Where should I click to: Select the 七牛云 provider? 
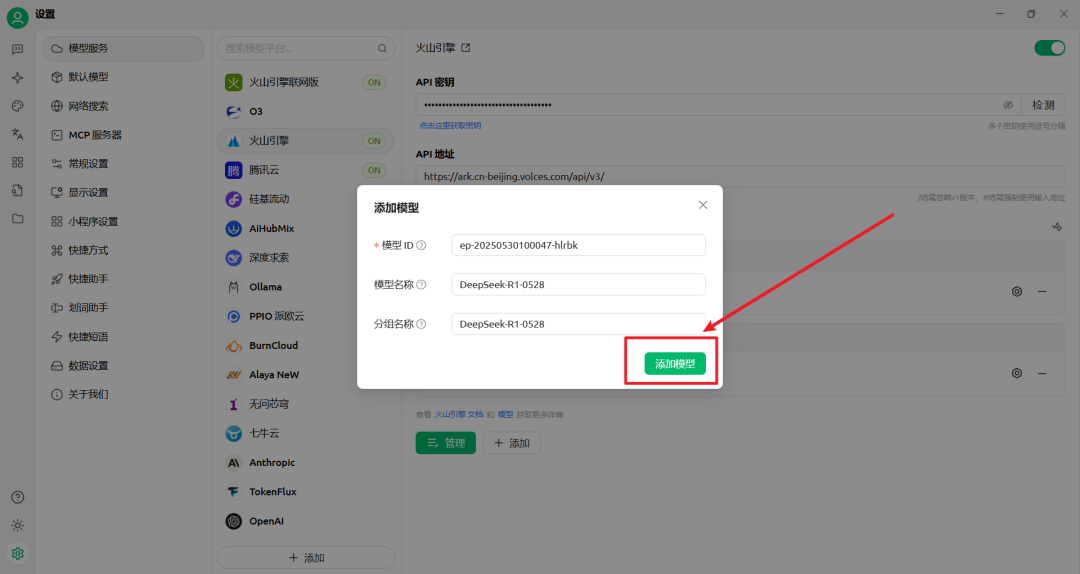tap(306, 433)
